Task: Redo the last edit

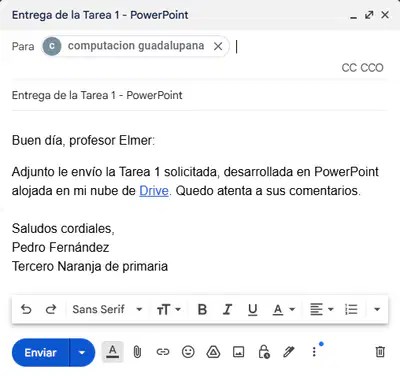Action: (x=51, y=309)
